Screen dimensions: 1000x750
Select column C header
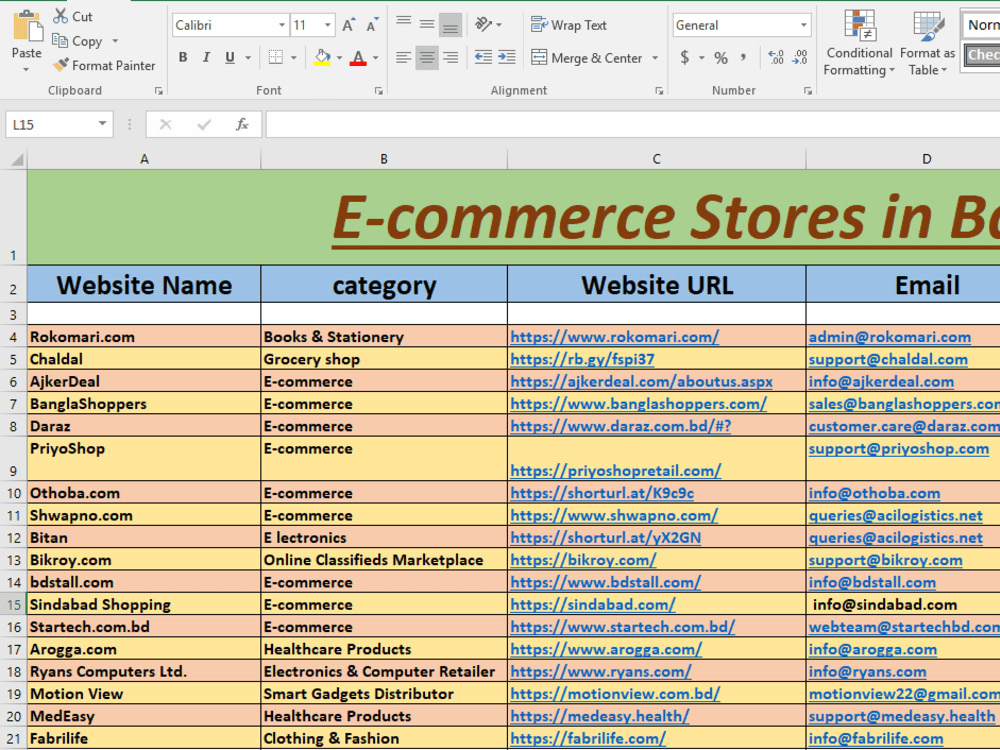pos(656,159)
